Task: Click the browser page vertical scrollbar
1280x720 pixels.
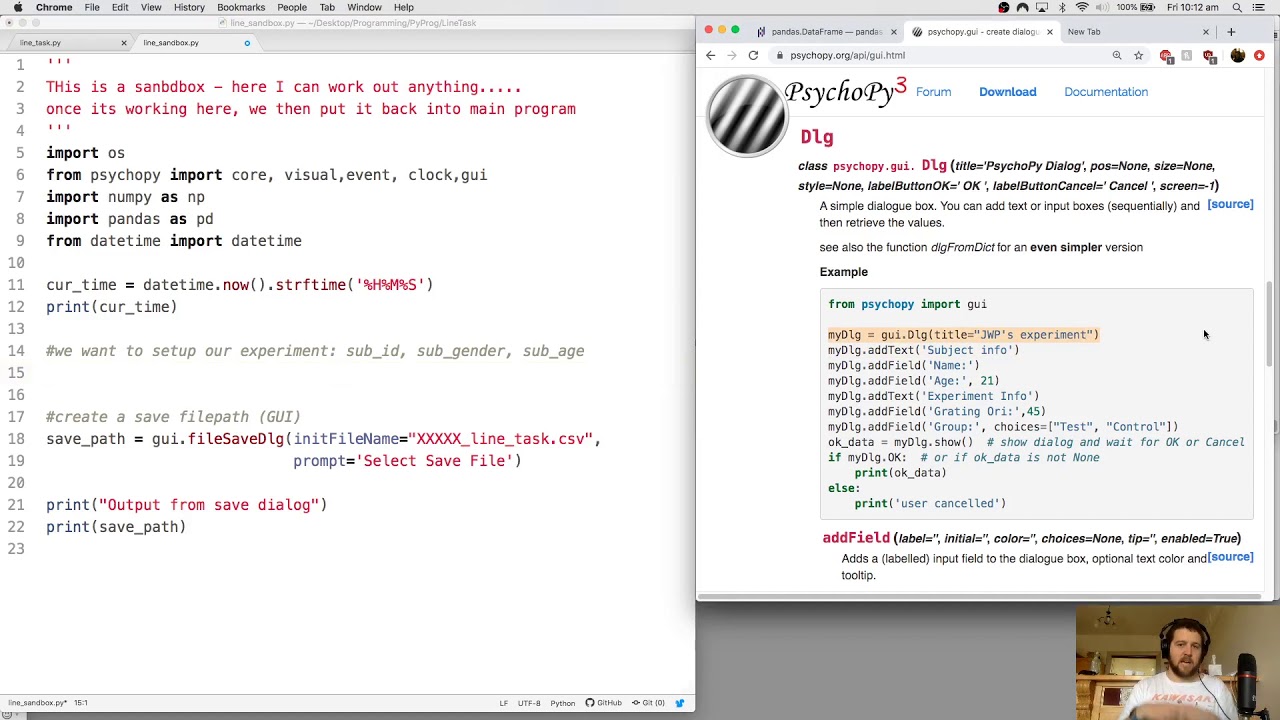Action: click(1270, 325)
